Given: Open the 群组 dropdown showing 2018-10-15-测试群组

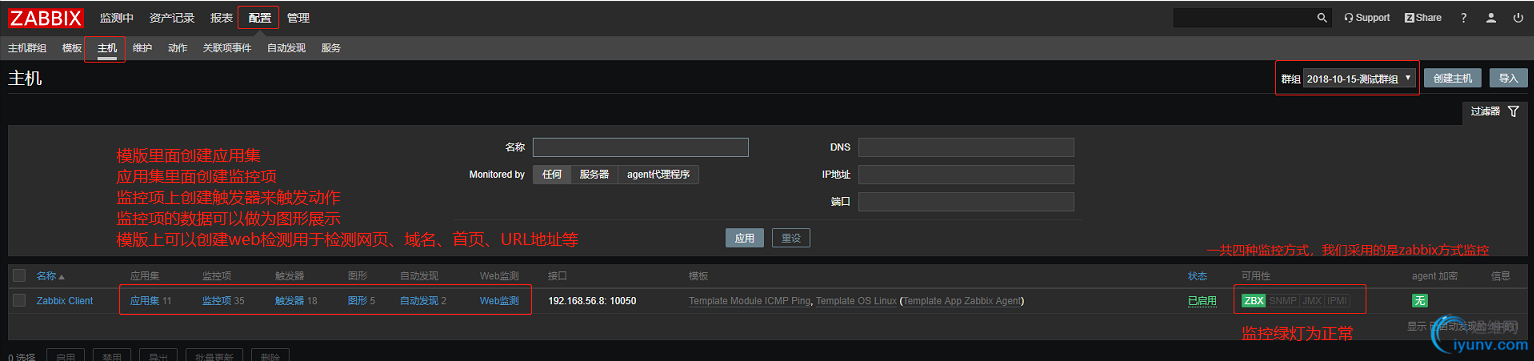Looking at the screenshot, I should pyautogui.click(x=1360, y=78).
